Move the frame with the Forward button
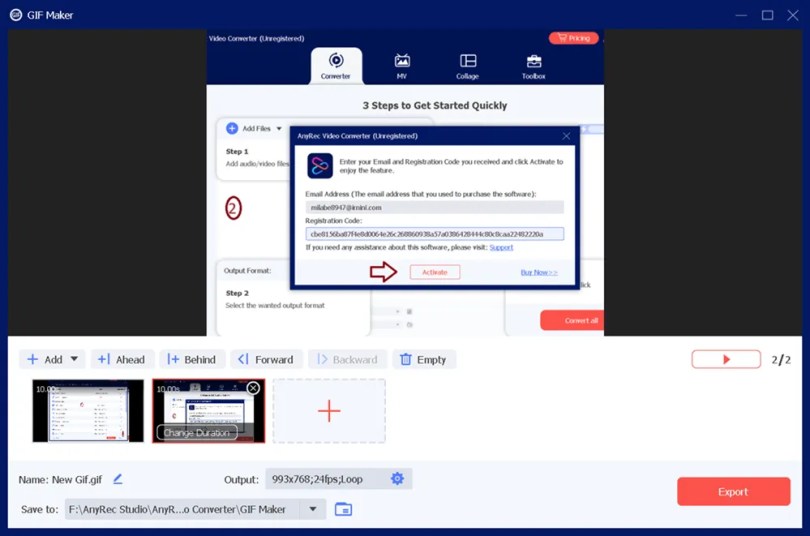810x536 pixels. [267, 359]
